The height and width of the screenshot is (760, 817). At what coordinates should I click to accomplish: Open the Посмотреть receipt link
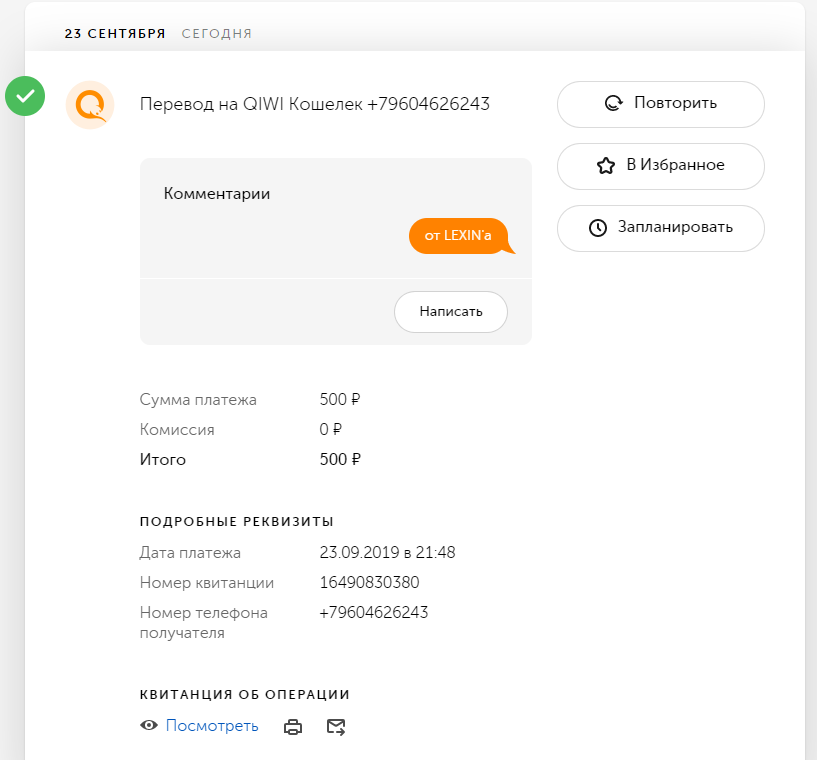212,726
